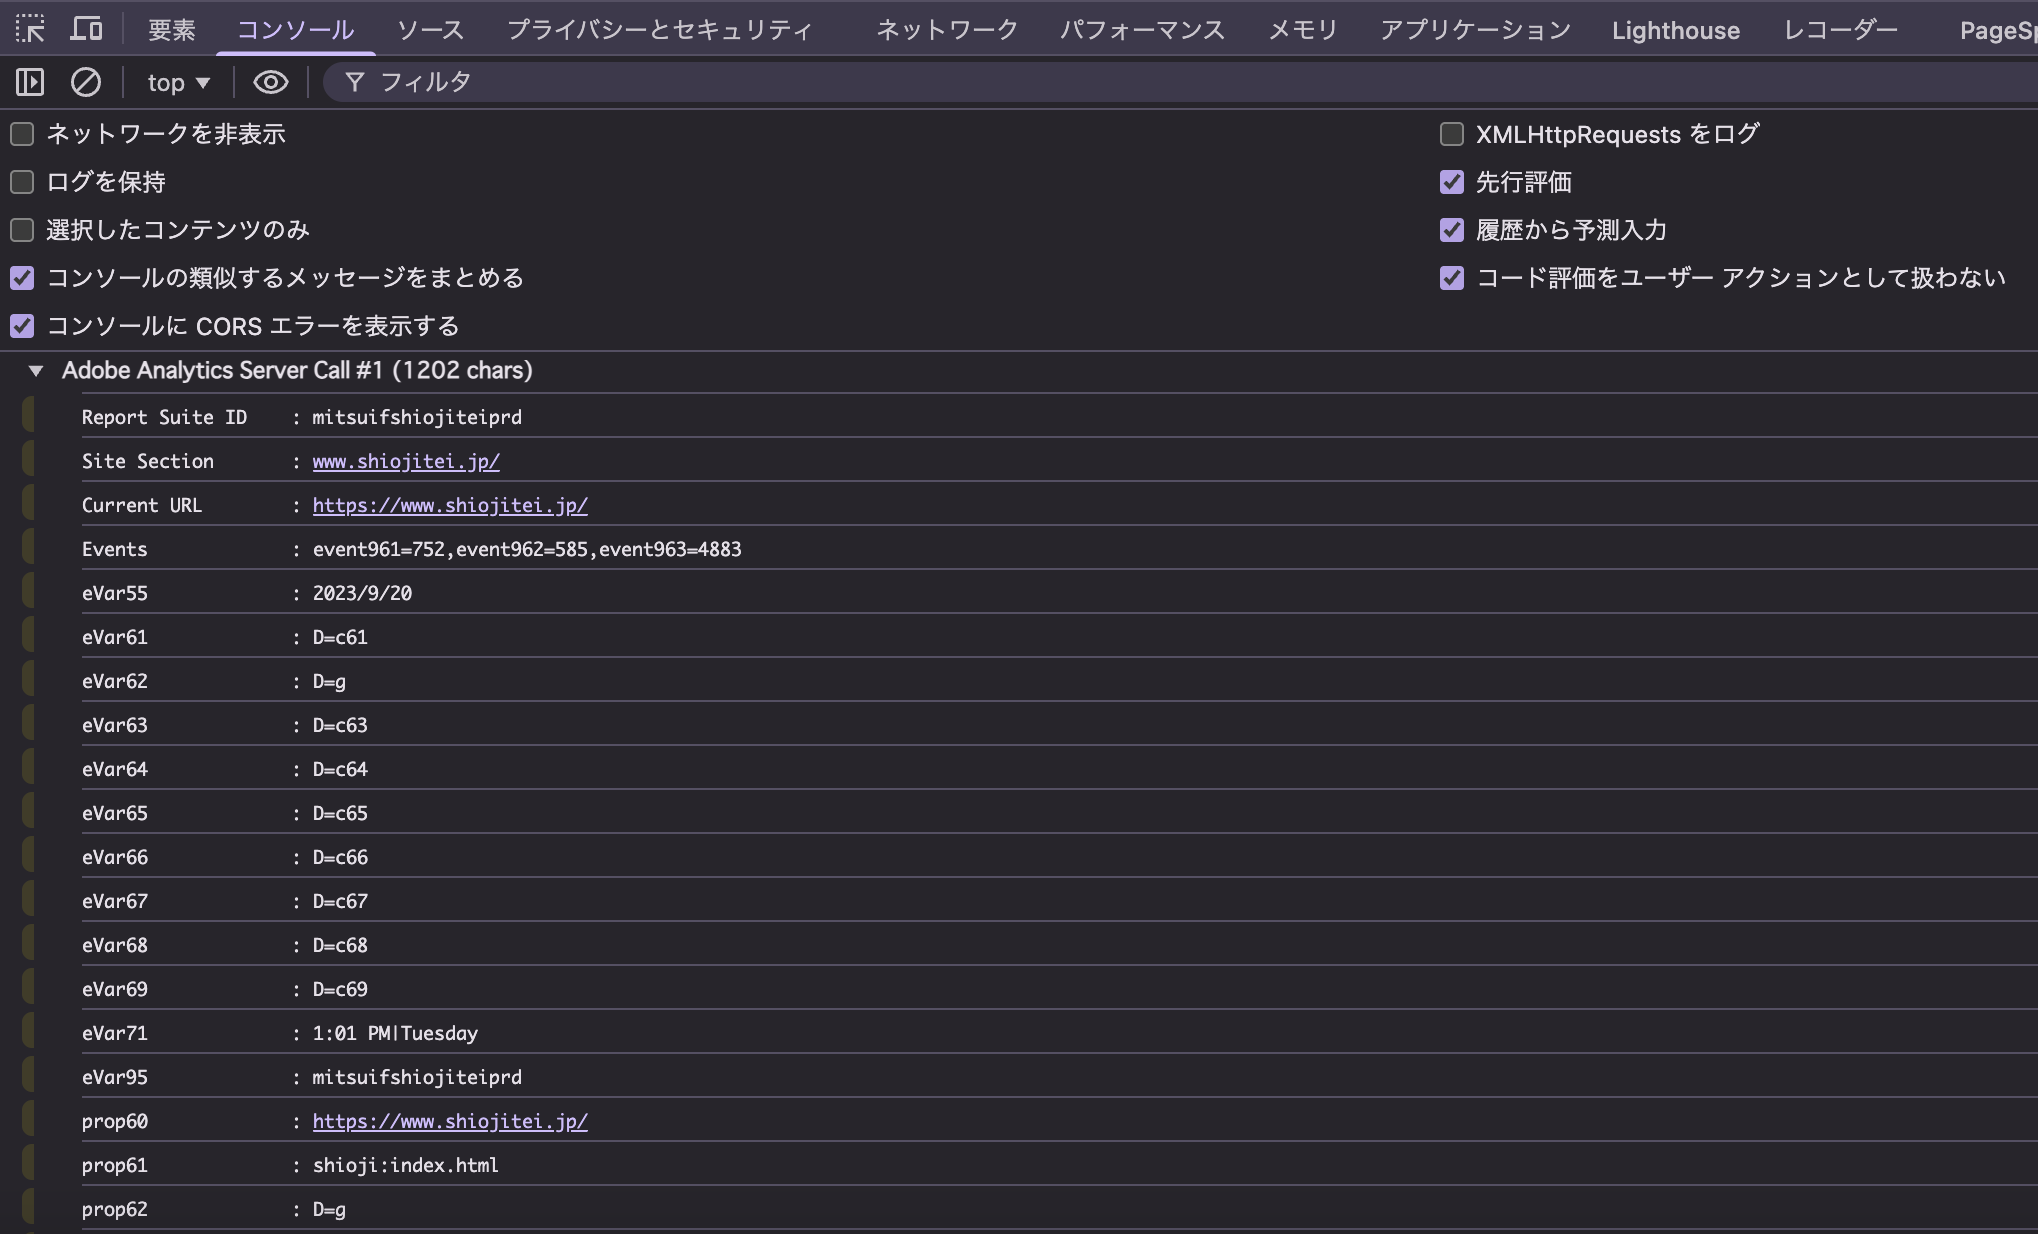Open the www.shiojitei.jp Site Section link
2038x1234 pixels.
405,461
